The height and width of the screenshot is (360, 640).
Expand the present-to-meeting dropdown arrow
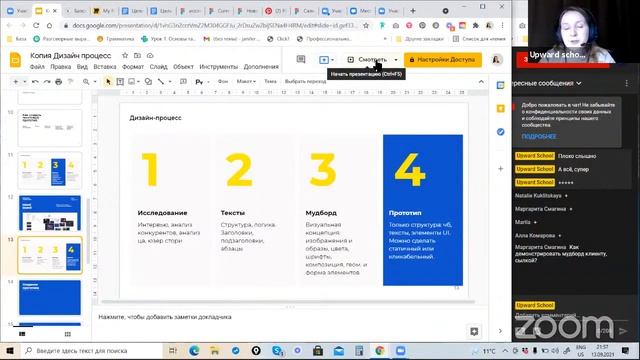[x=332, y=60]
